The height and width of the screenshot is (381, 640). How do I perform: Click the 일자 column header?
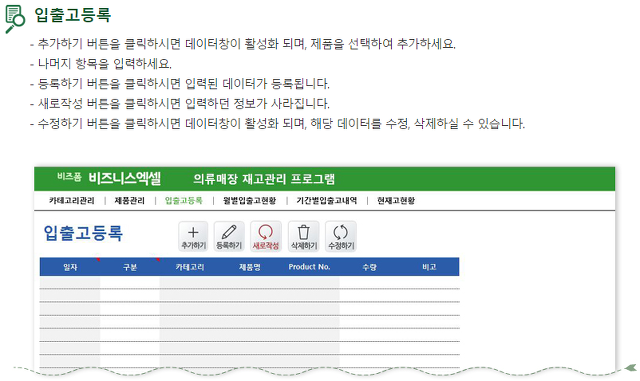70,267
